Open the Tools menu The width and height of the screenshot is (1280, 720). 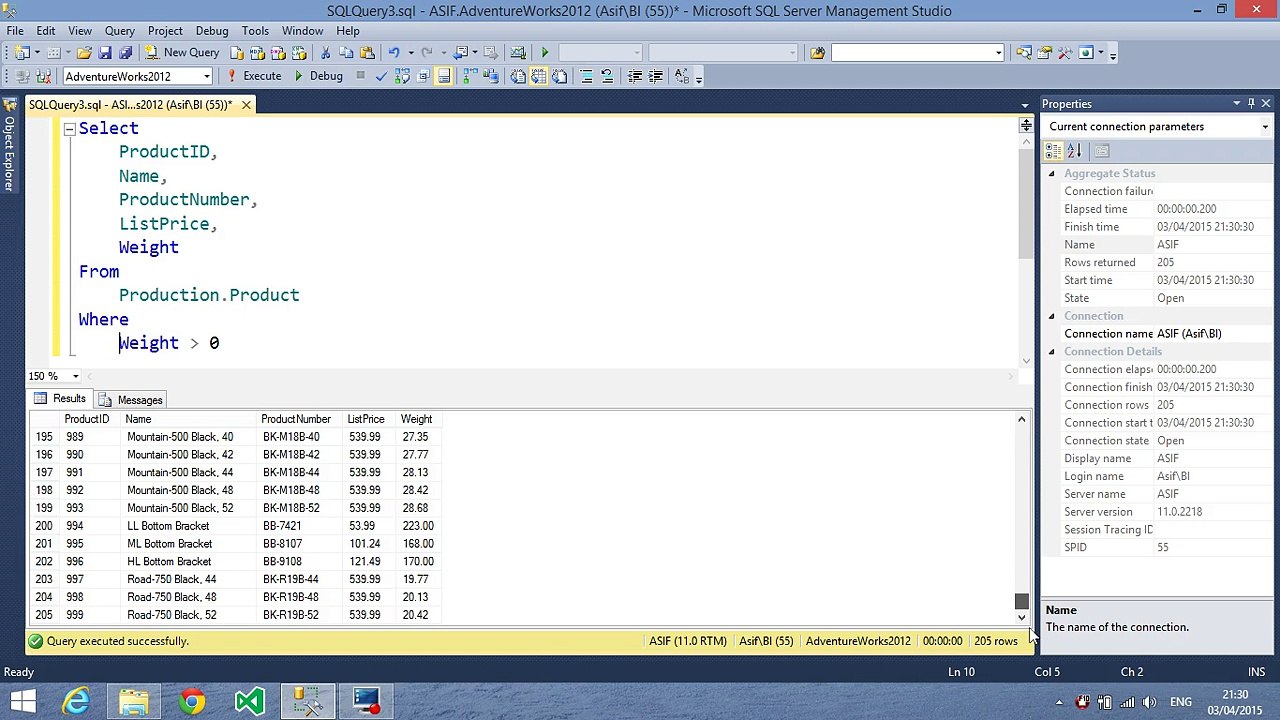[x=255, y=31]
